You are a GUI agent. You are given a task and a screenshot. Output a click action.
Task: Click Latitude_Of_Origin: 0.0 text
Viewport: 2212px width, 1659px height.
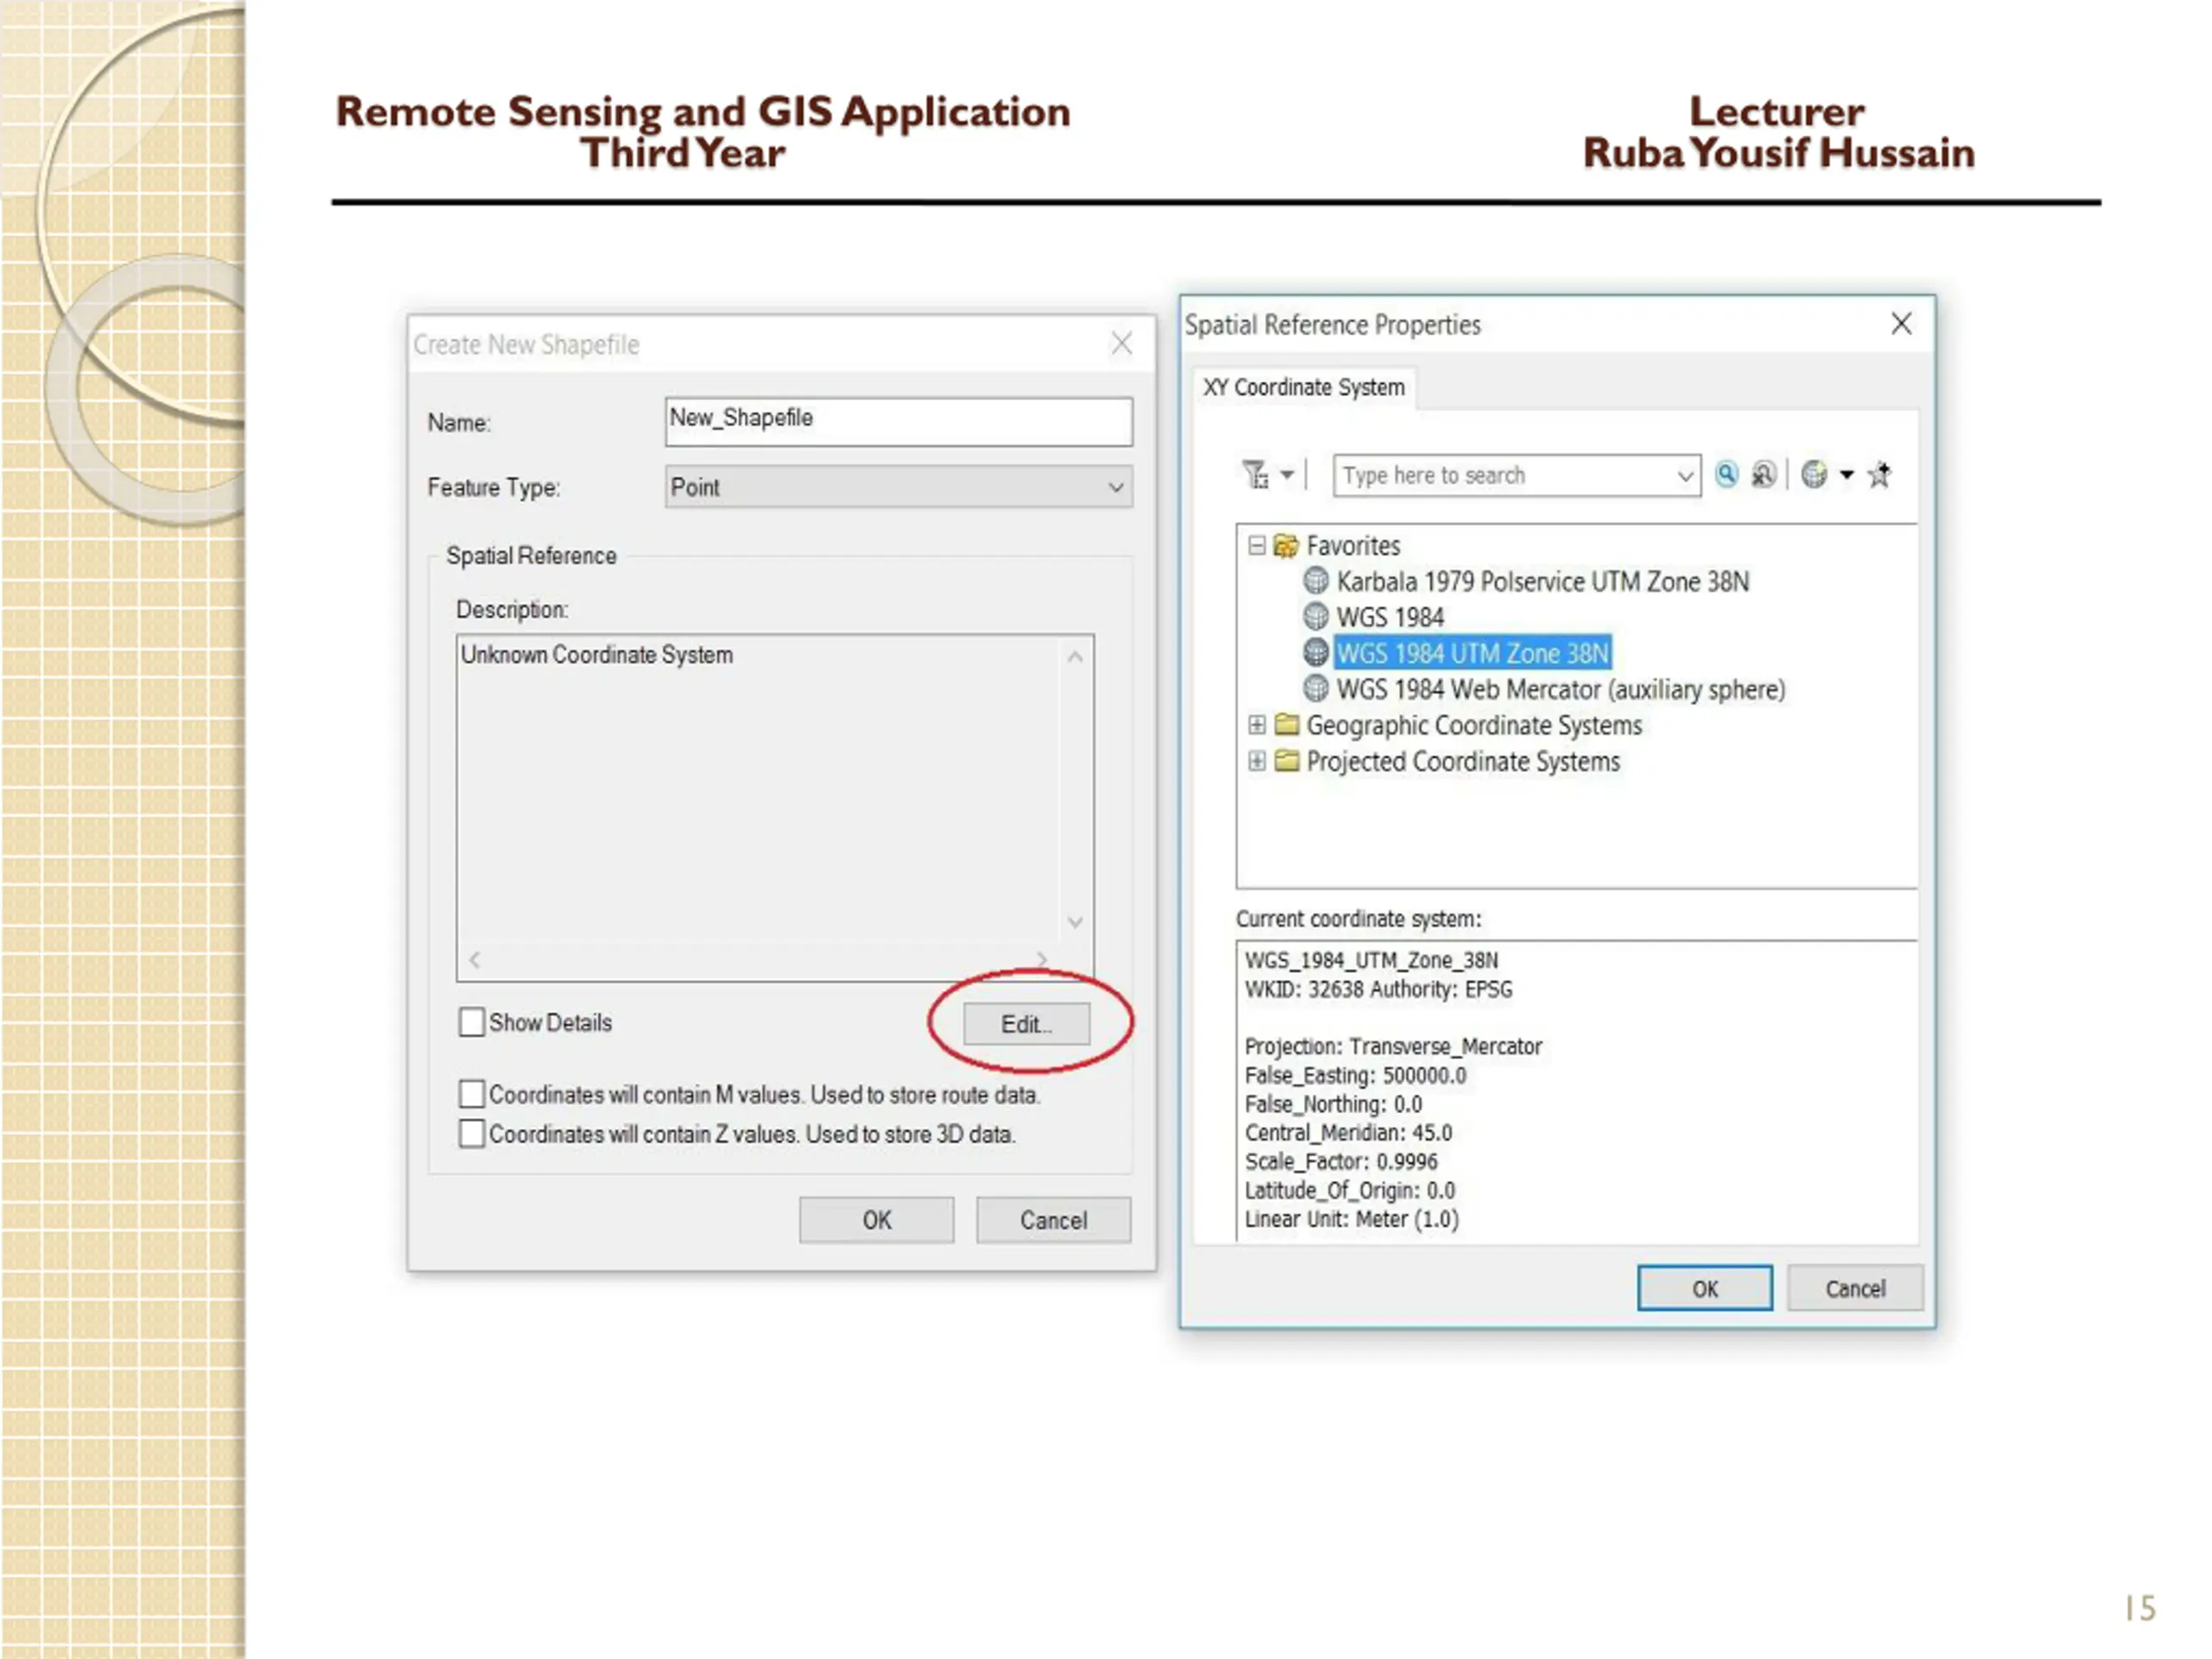coord(1349,1191)
